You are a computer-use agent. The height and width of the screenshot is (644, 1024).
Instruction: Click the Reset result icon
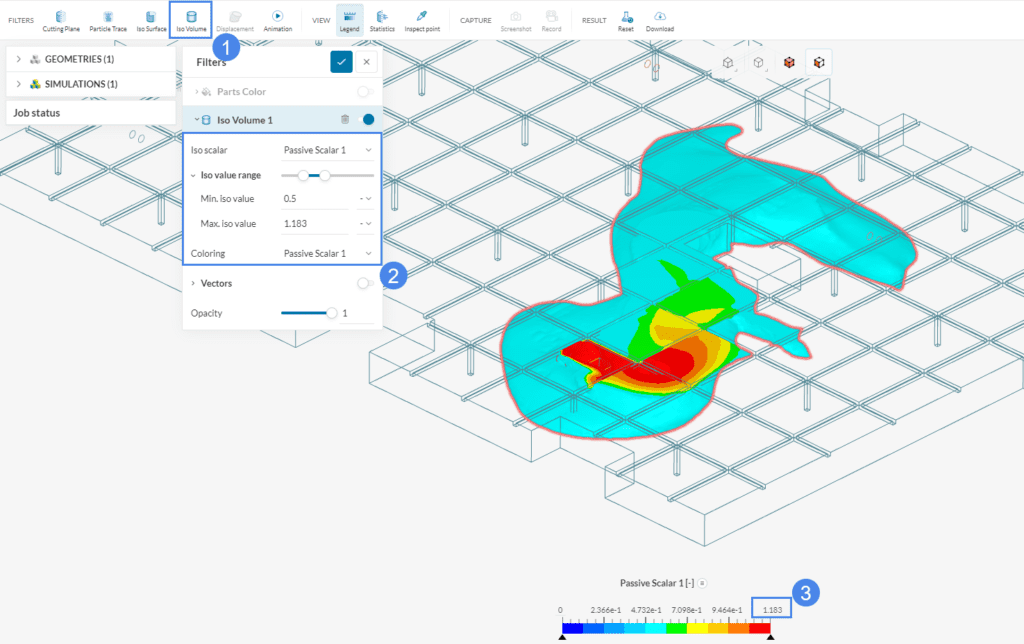click(625, 17)
